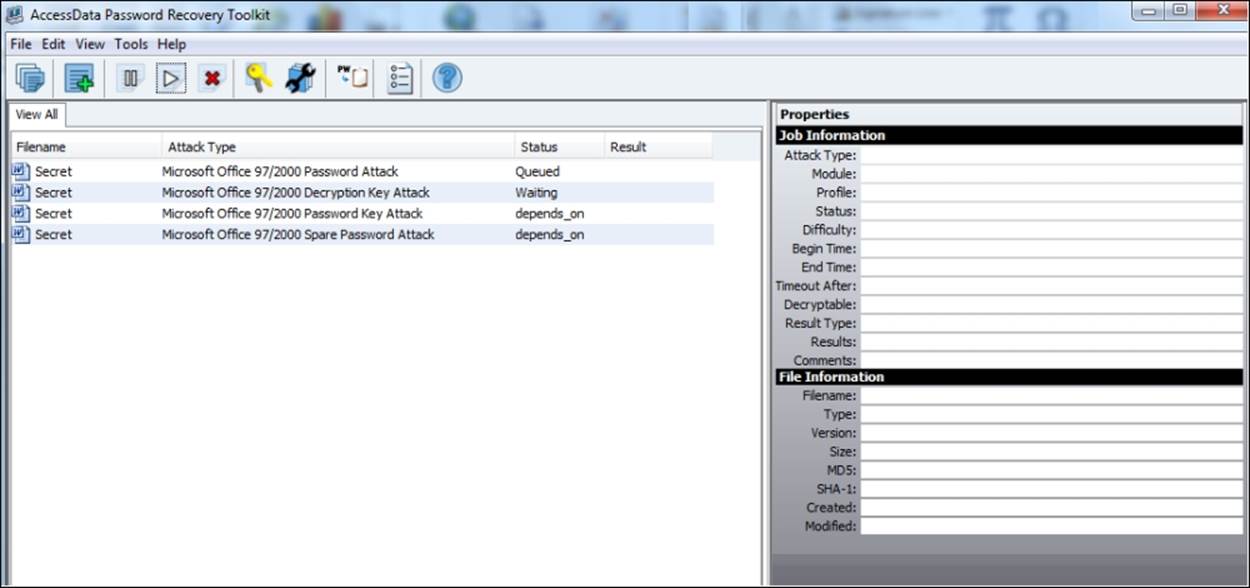
Task: Click the Timeout After property value field
Action: tap(1052, 286)
